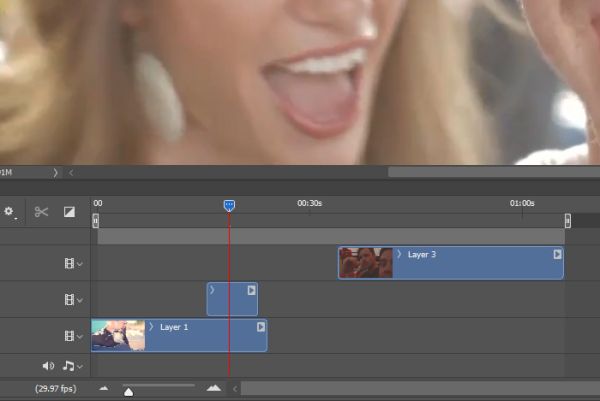The height and width of the screenshot is (401, 600).
Task: Zoom in timeline large mountains icon
Action: pyautogui.click(x=214, y=388)
